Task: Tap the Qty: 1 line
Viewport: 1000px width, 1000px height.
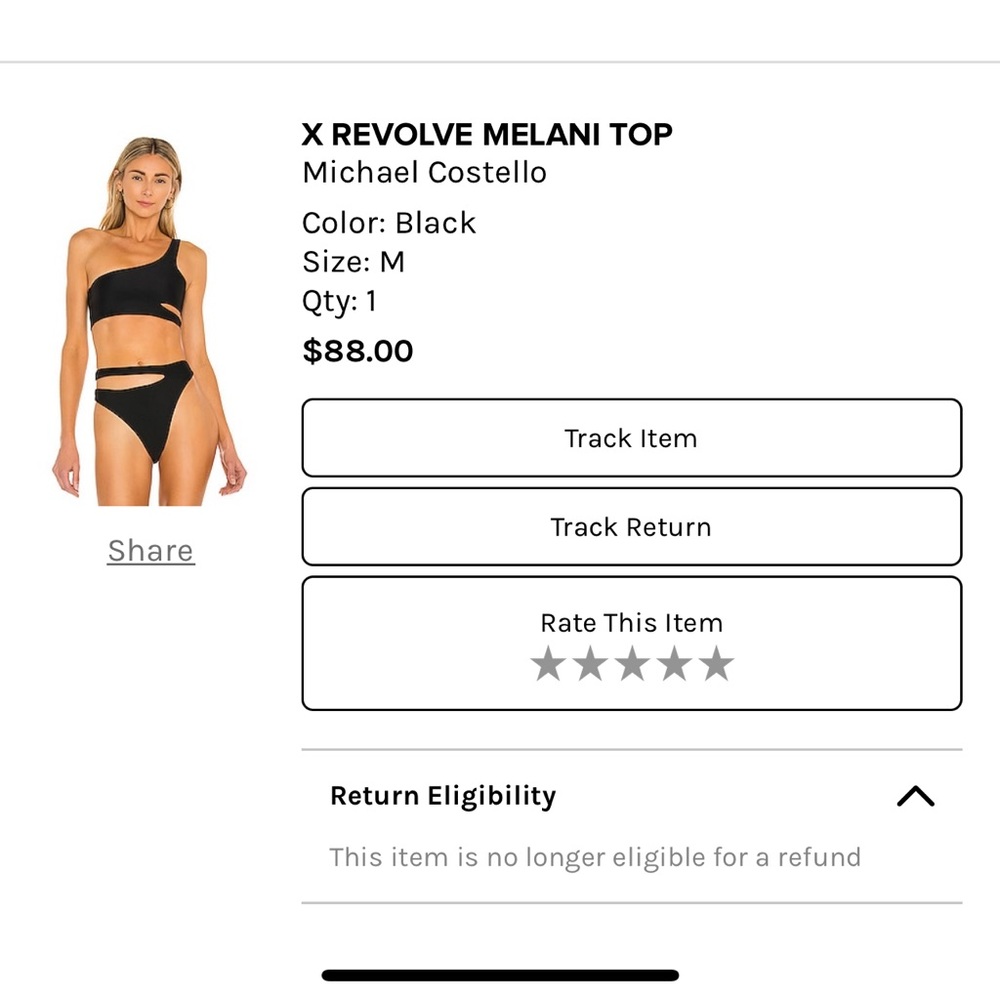Action: pyautogui.click(x=338, y=299)
